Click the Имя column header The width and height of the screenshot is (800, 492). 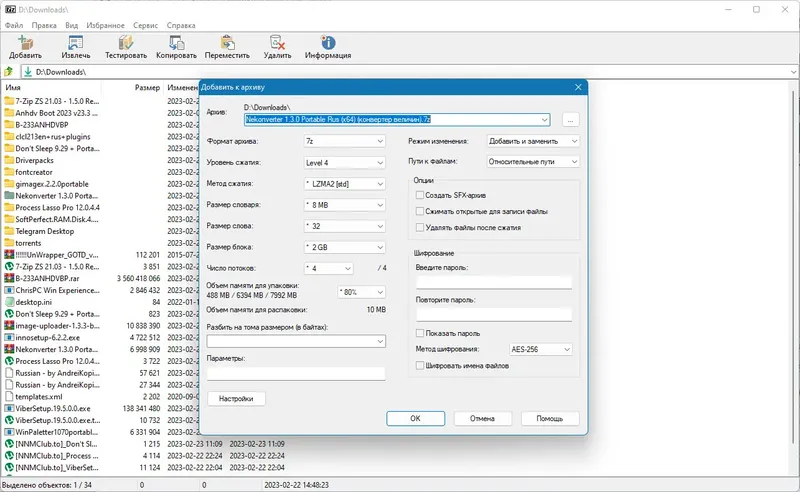pyautogui.click(x=13, y=87)
